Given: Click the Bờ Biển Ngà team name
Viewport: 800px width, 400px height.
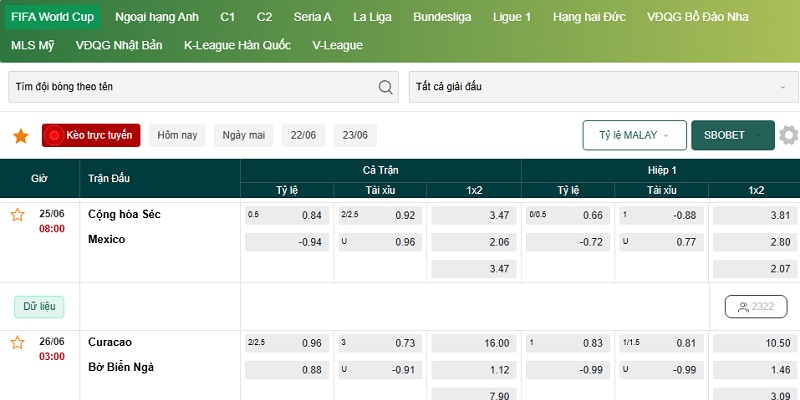Looking at the screenshot, I should (x=121, y=367).
